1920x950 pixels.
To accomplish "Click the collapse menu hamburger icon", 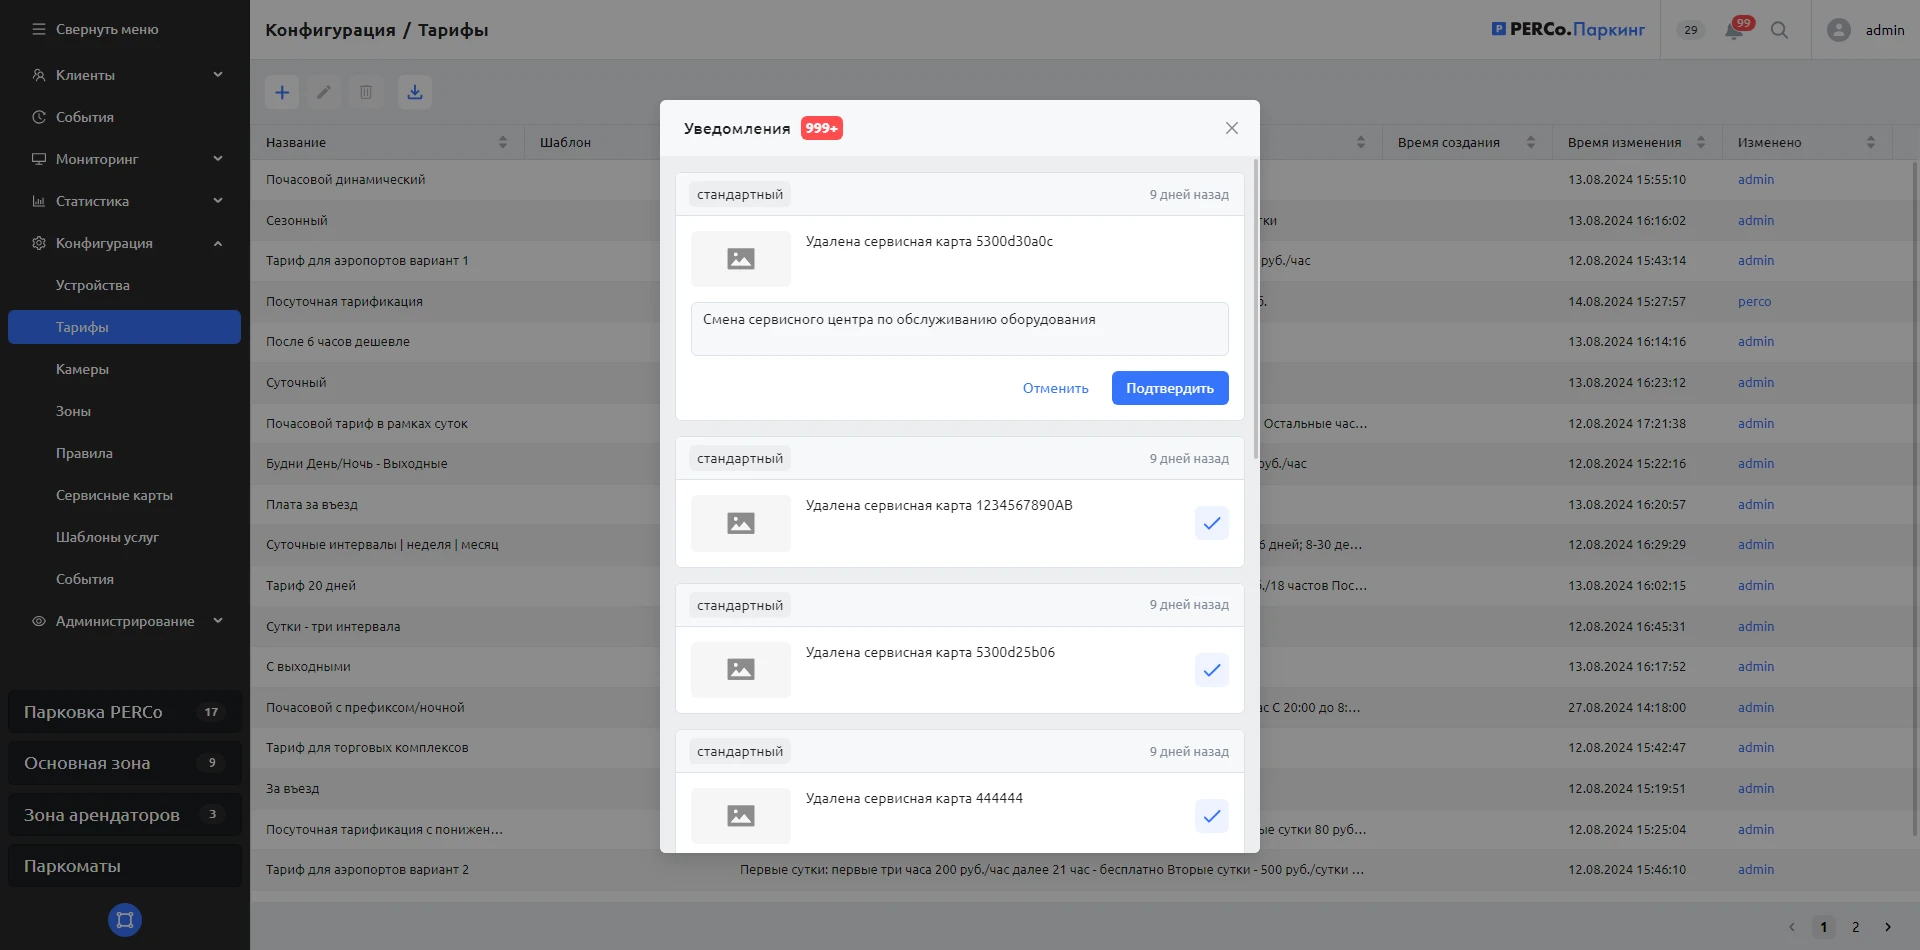I will [39, 29].
